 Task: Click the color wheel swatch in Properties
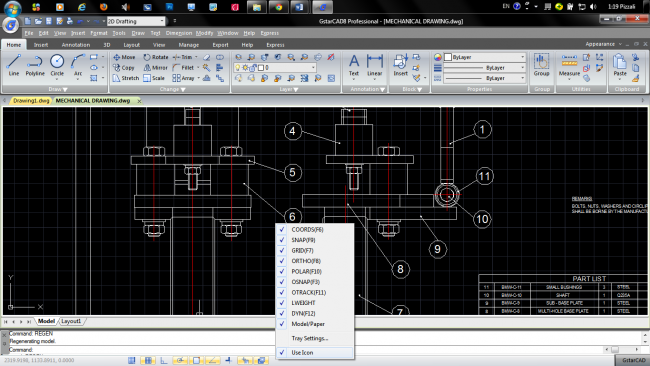tap(438, 57)
